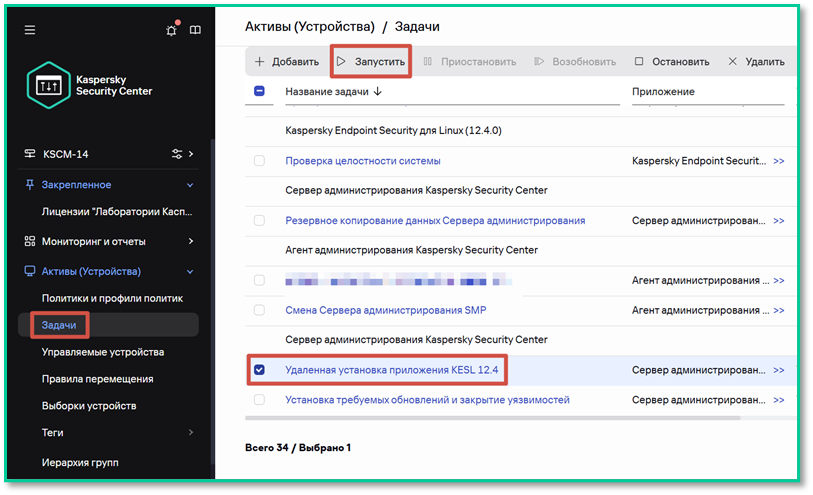Toggle the select-all tasks header checkbox
Screen dimensions: 813x495
tap(259, 91)
